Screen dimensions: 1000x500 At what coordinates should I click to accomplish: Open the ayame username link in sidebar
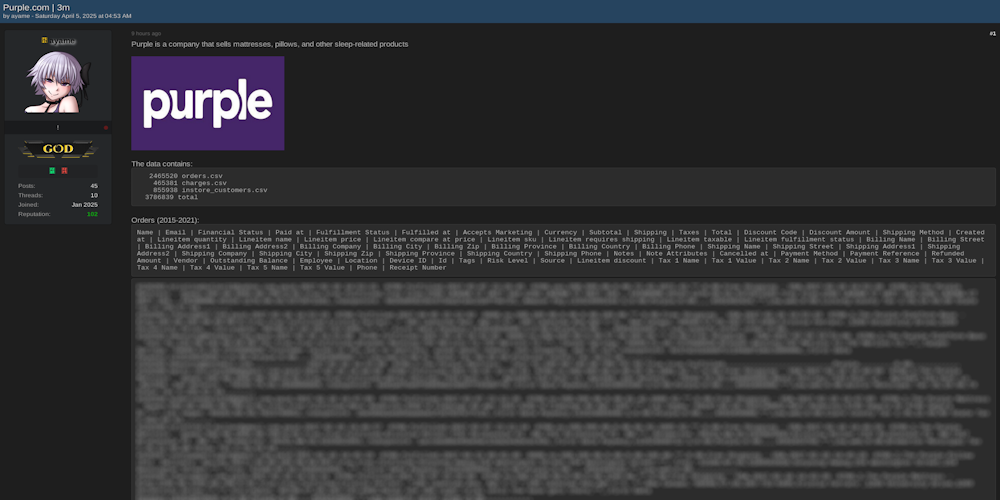click(60, 41)
